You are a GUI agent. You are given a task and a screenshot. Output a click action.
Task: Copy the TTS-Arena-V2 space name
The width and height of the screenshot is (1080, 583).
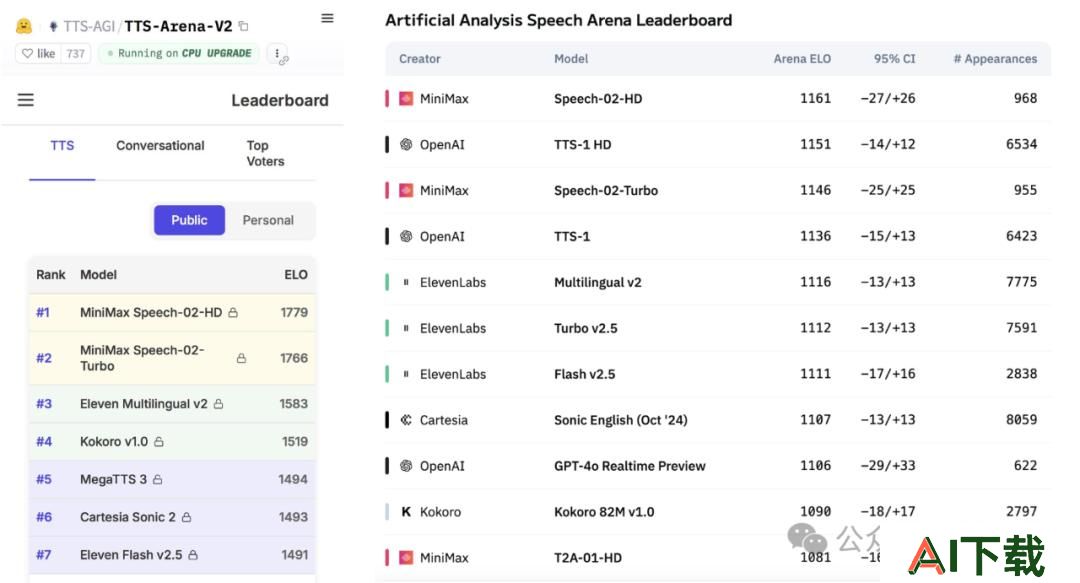[244, 26]
